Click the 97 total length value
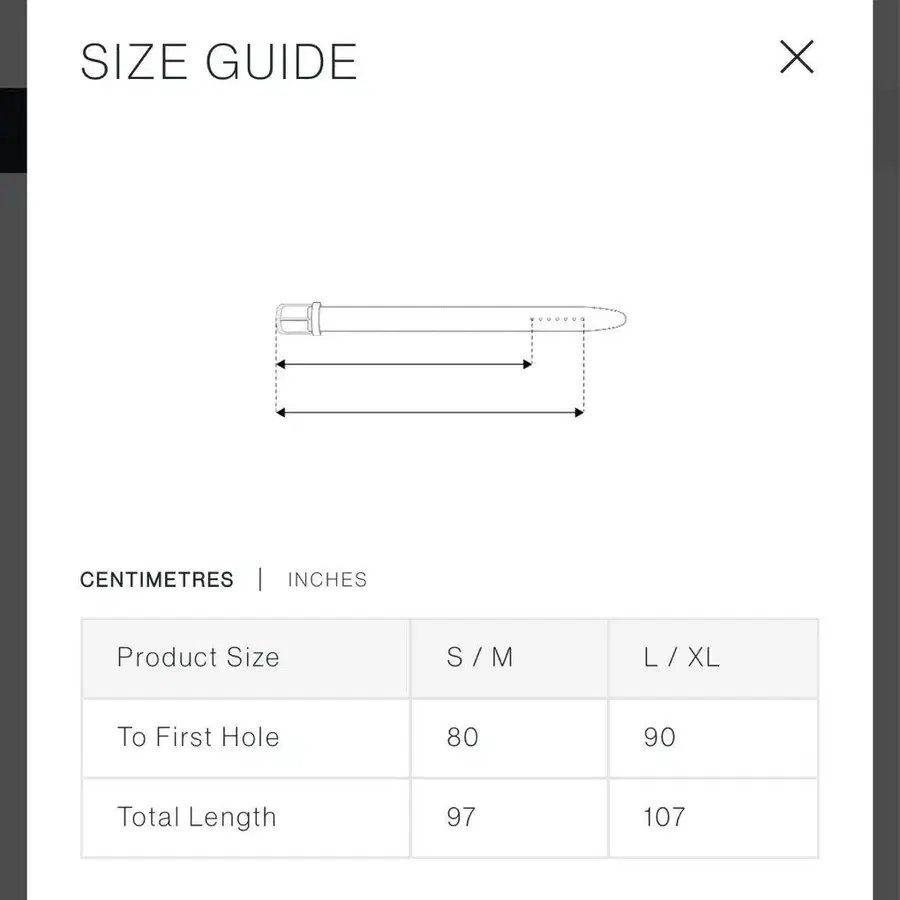Screen dimensions: 900x900 click(x=461, y=817)
